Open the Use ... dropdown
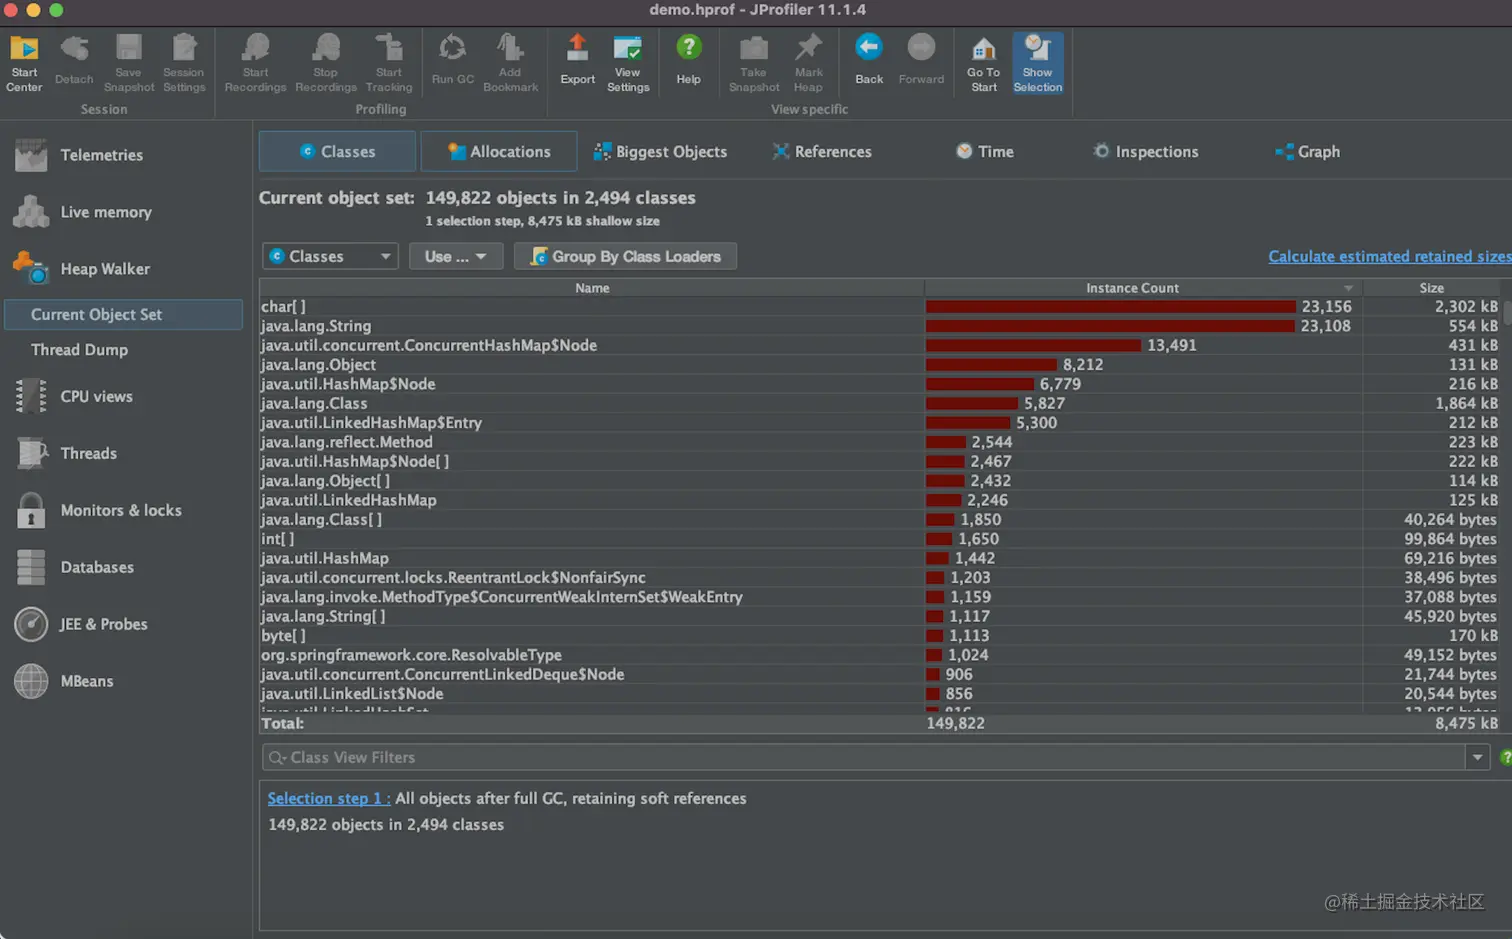The height and width of the screenshot is (939, 1512). (455, 256)
